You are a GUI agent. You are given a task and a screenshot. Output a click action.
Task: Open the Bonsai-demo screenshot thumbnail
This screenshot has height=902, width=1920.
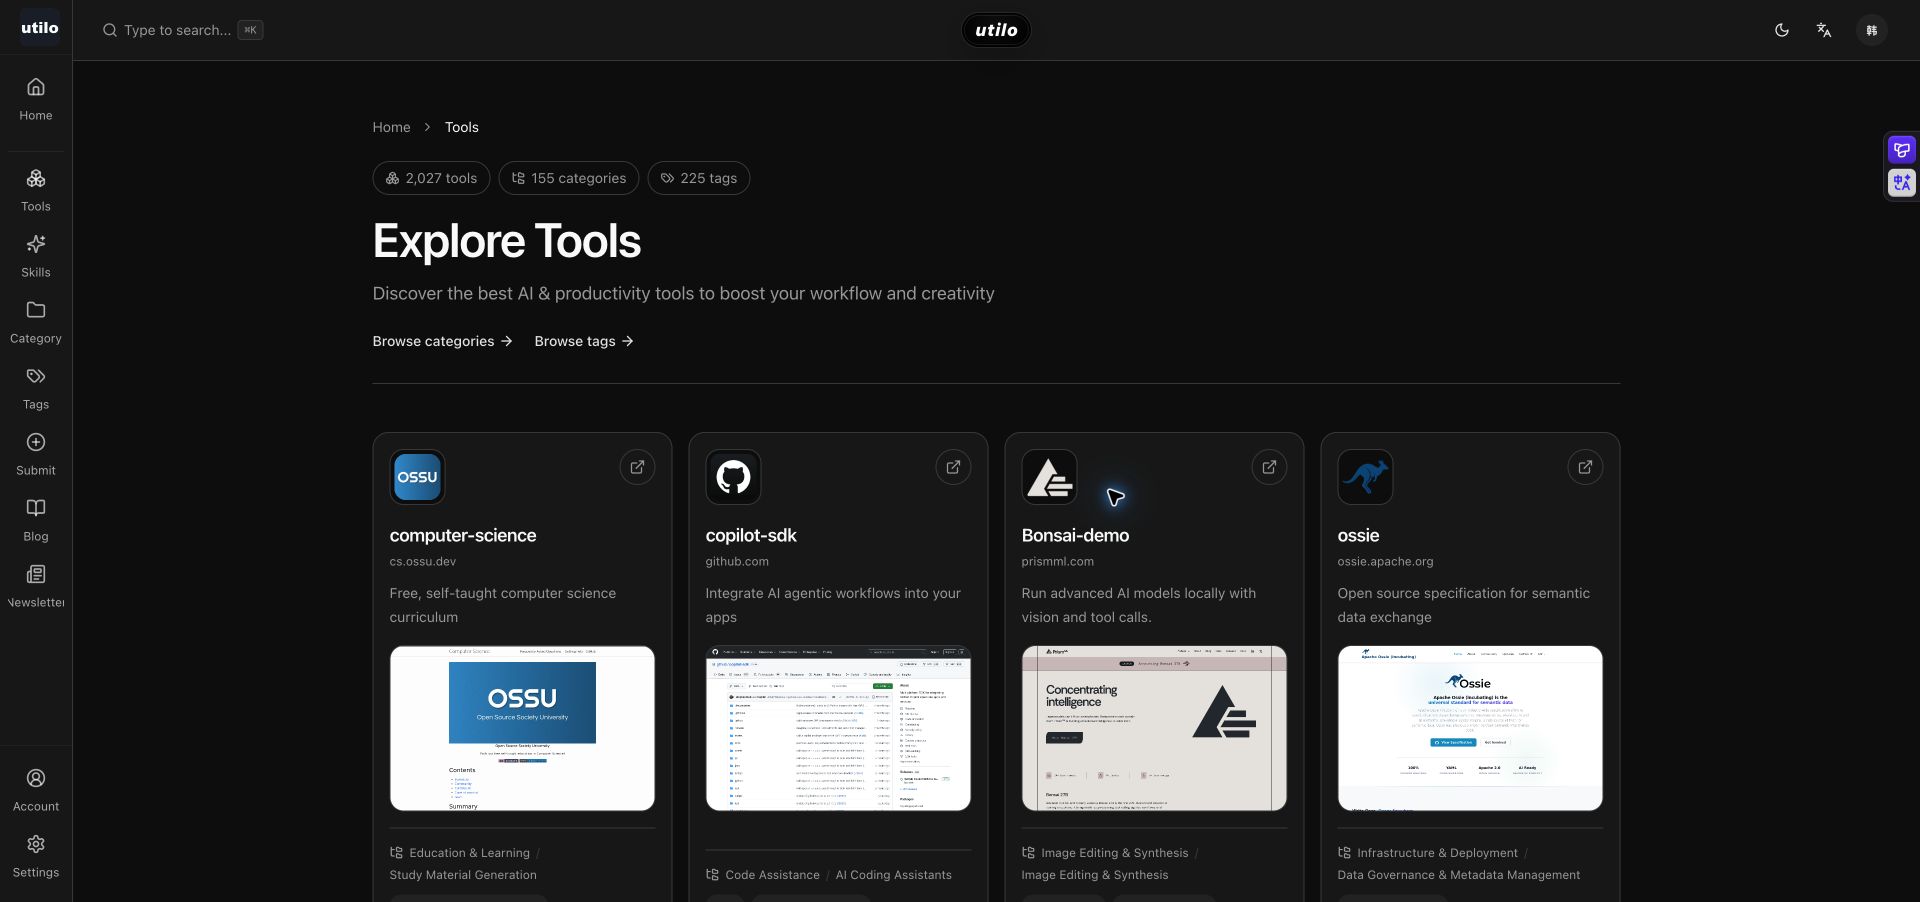click(x=1154, y=728)
